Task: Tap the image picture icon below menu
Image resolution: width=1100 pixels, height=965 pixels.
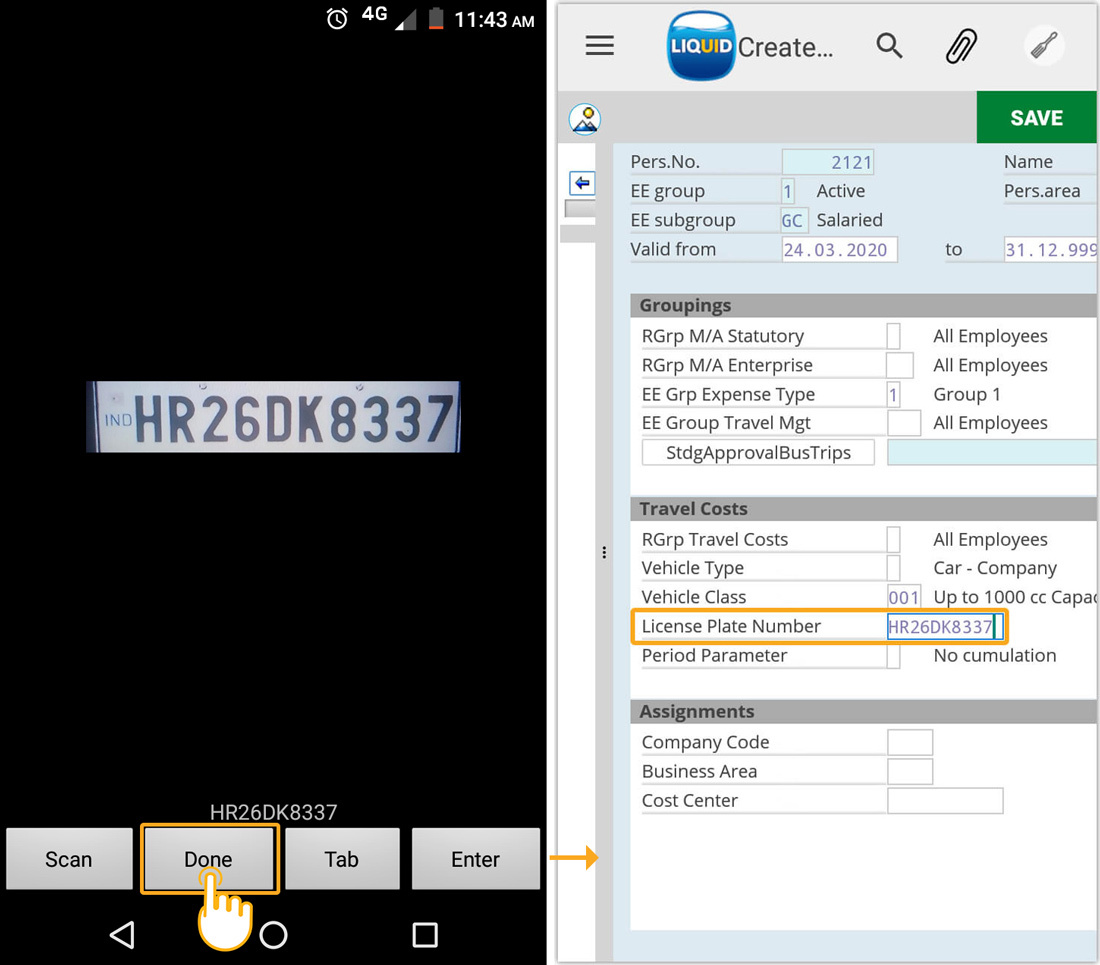Action: pos(584,119)
